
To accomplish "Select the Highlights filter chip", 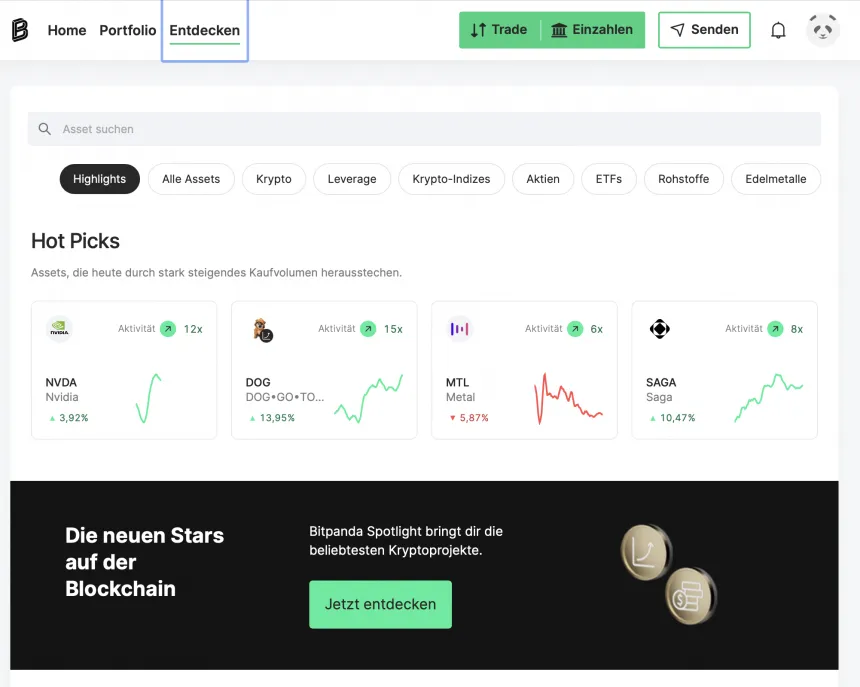I will click(99, 179).
